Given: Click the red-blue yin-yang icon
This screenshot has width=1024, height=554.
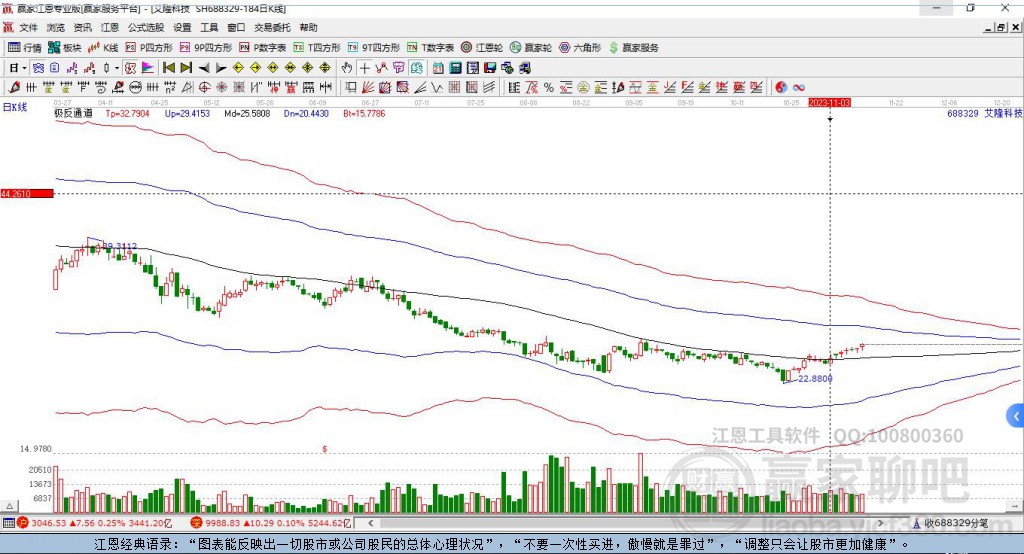Looking at the screenshot, I should [780, 88].
